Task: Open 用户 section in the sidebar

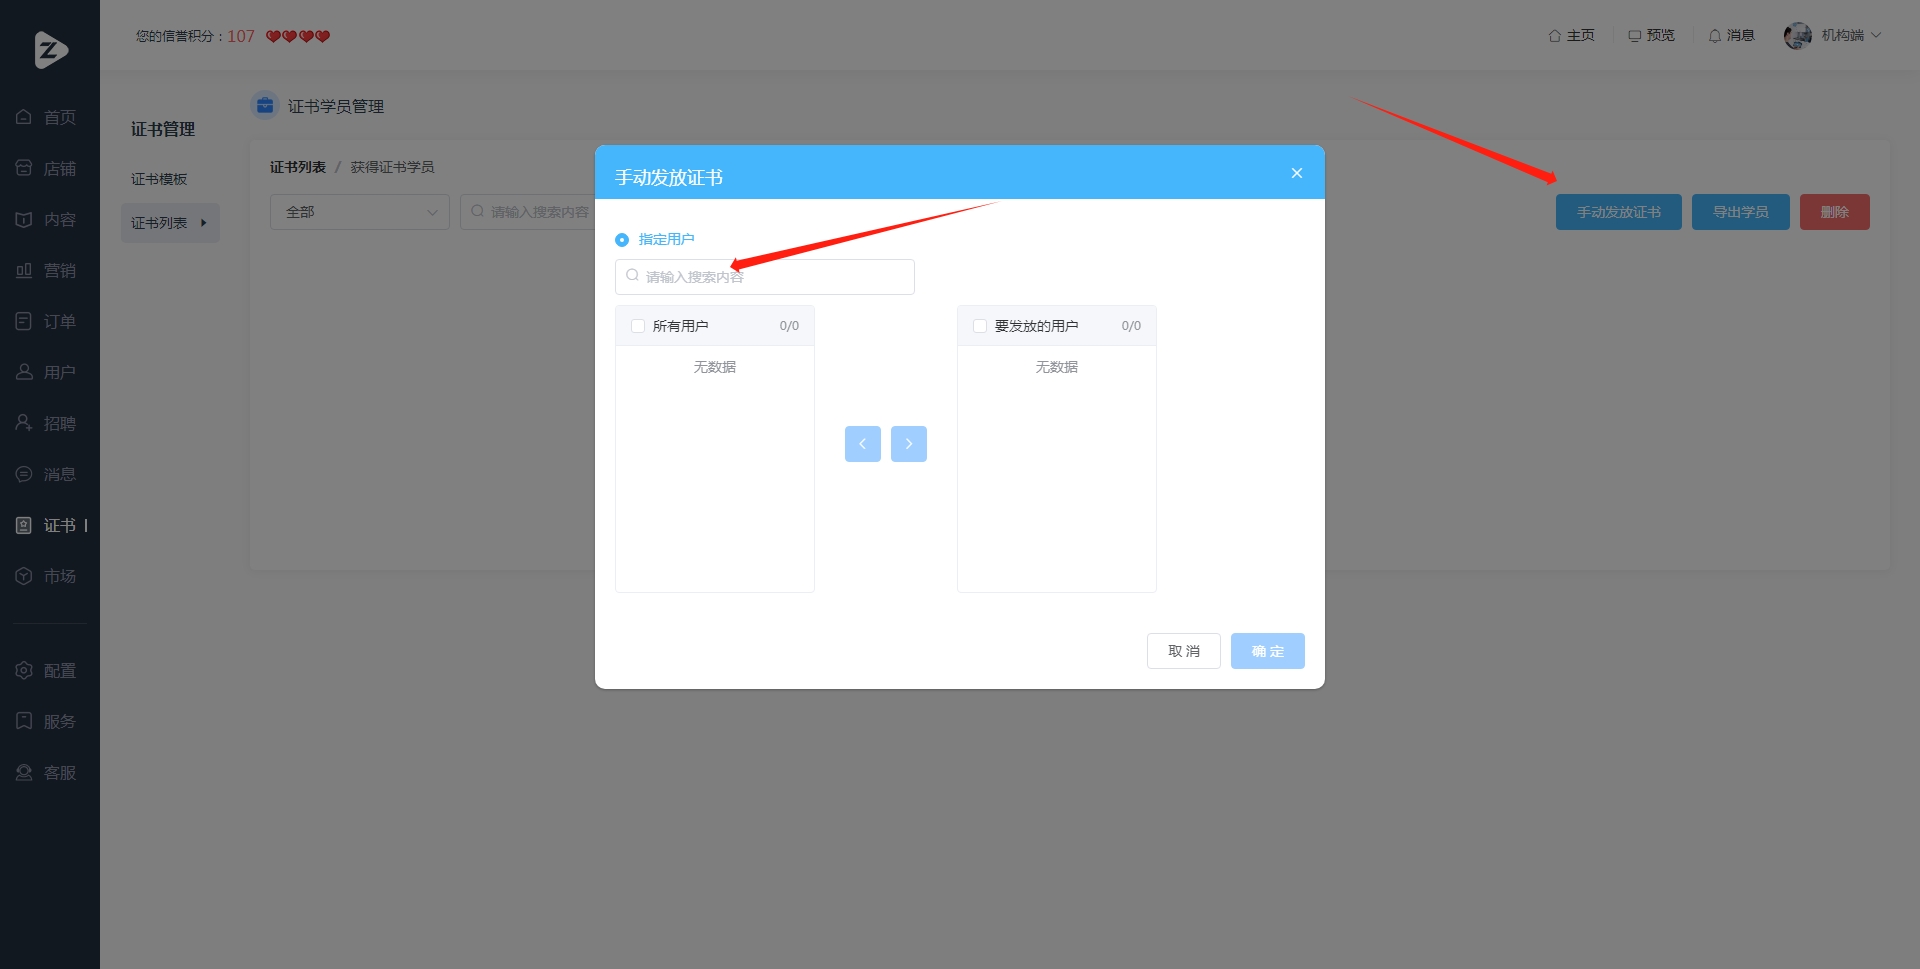Action: (x=47, y=373)
